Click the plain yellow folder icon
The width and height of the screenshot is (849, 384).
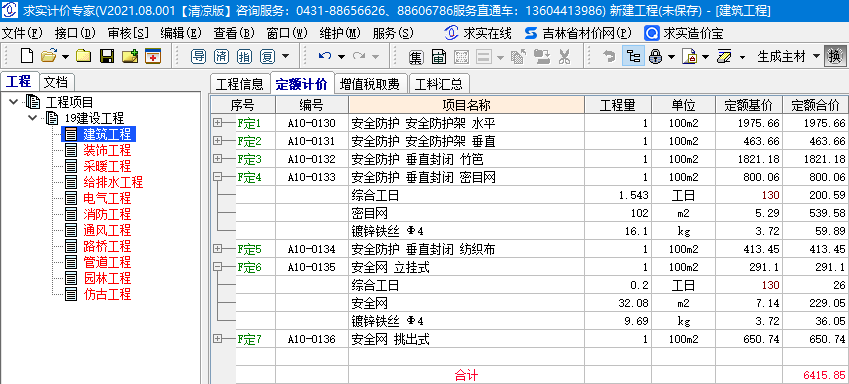(83, 56)
